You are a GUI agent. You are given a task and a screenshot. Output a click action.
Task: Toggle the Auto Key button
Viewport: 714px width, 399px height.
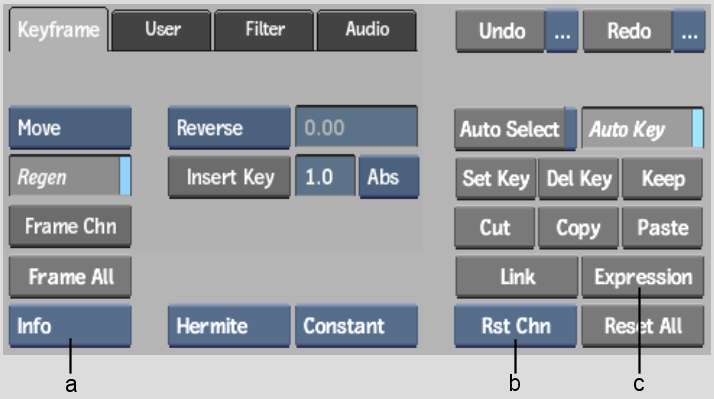(642, 129)
